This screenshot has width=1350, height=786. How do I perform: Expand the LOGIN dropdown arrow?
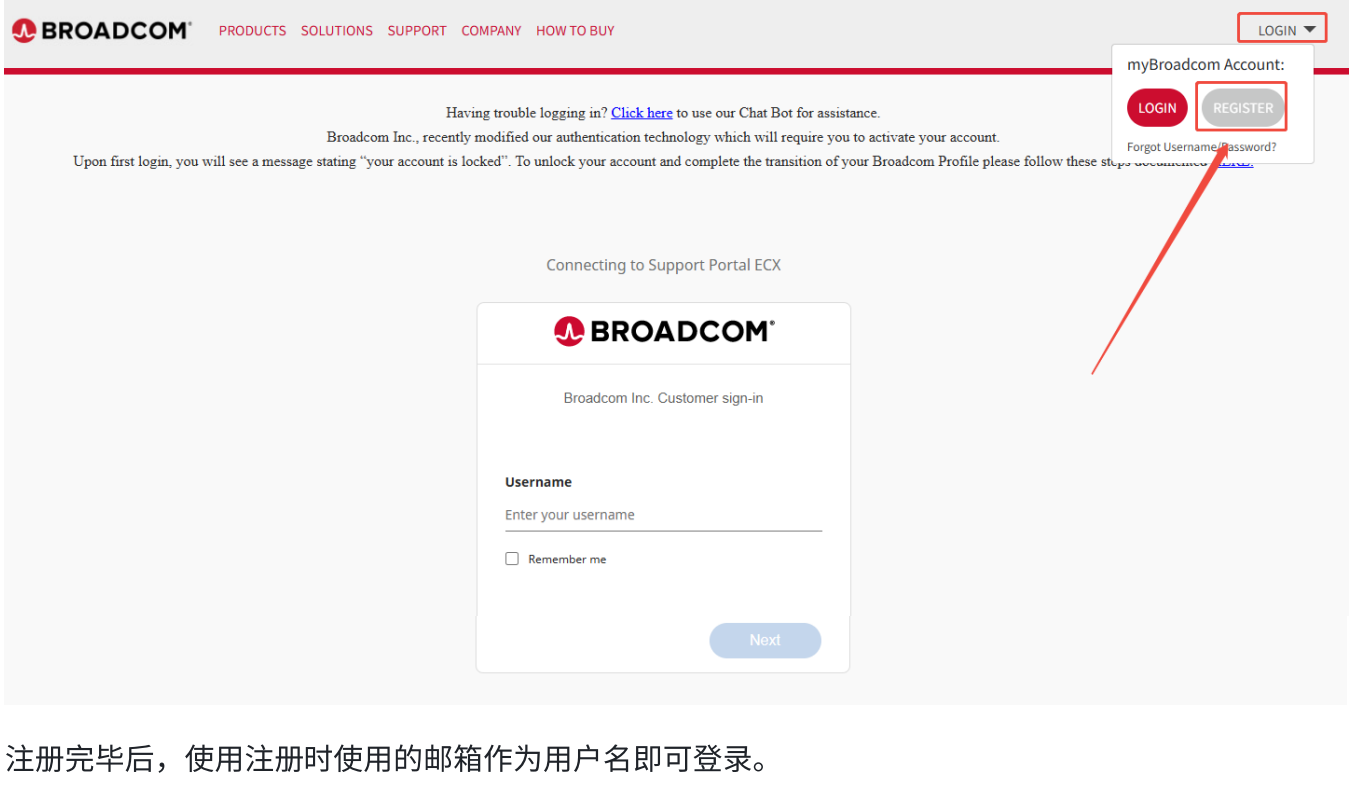(x=1310, y=30)
